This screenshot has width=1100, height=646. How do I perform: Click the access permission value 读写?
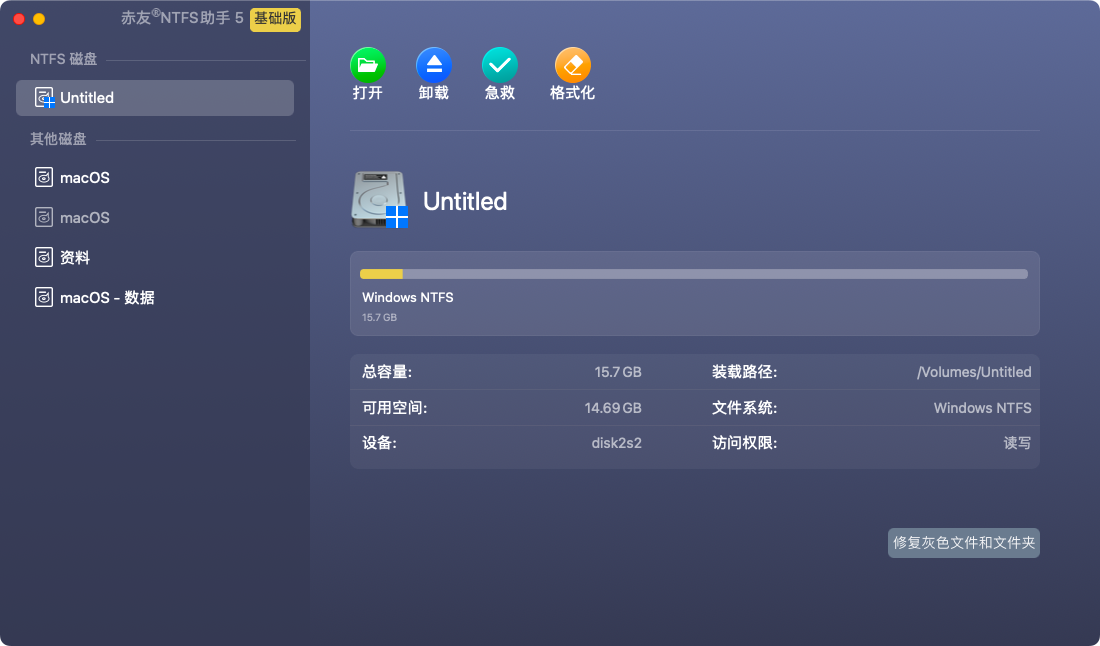1017,443
